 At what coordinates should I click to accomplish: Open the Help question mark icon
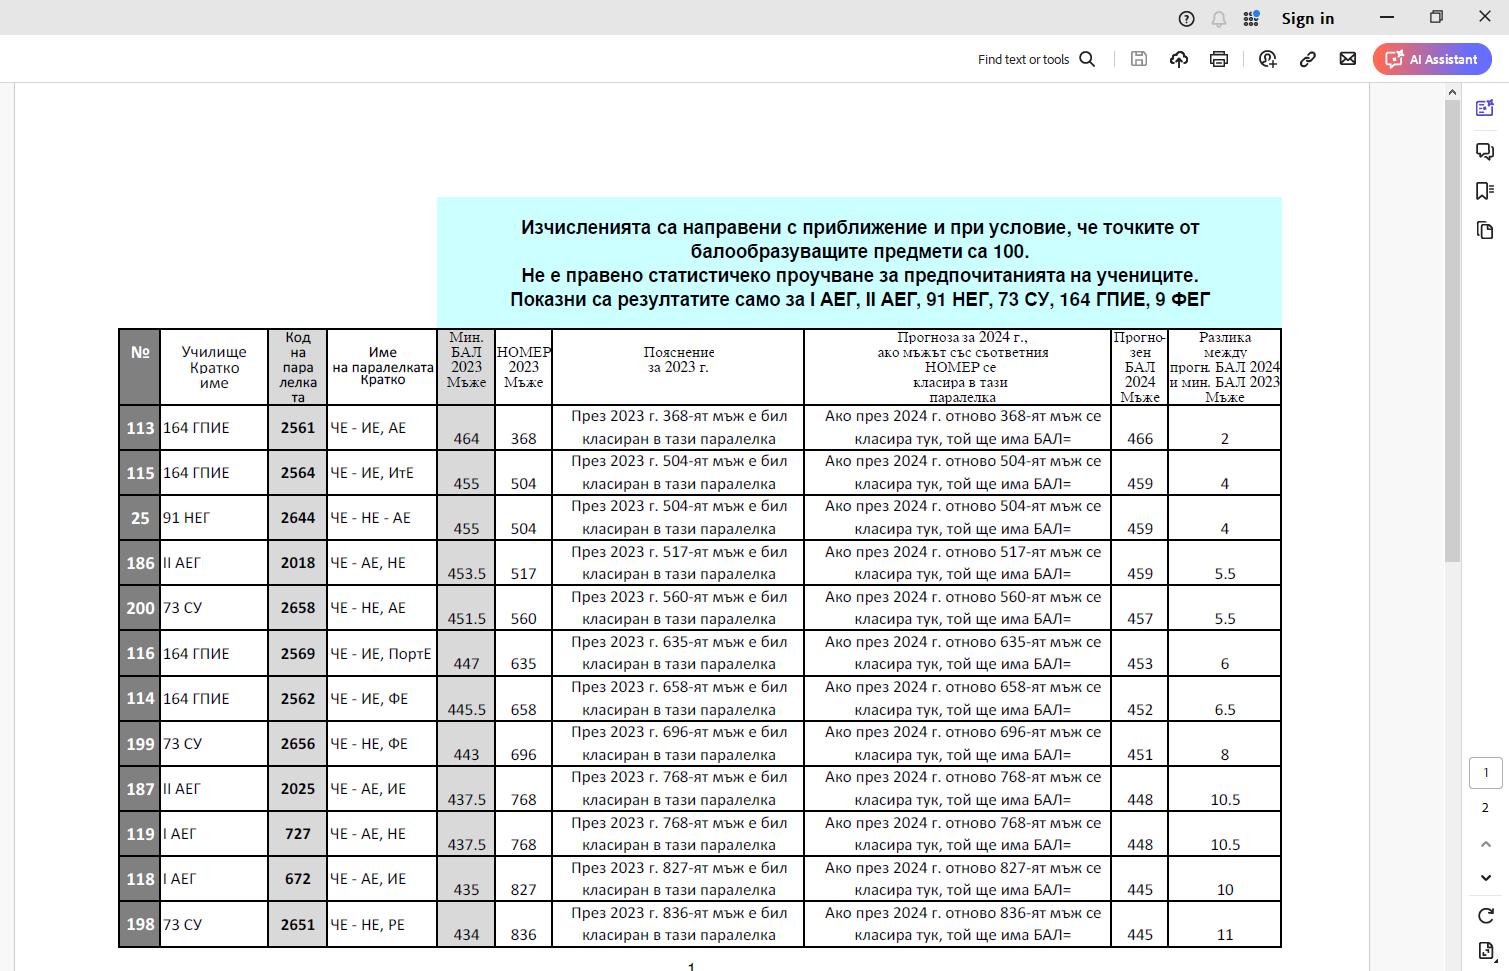tap(1186, 19)
